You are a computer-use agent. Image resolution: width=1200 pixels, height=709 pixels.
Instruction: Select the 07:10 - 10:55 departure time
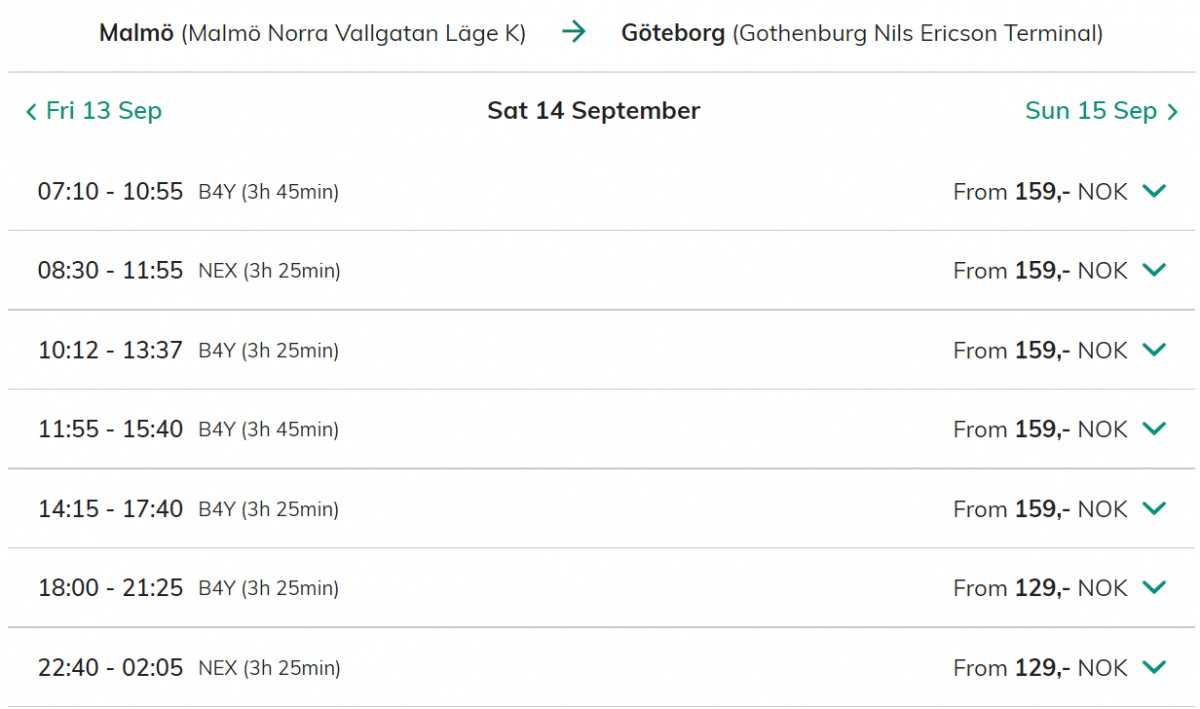point(110,191)
